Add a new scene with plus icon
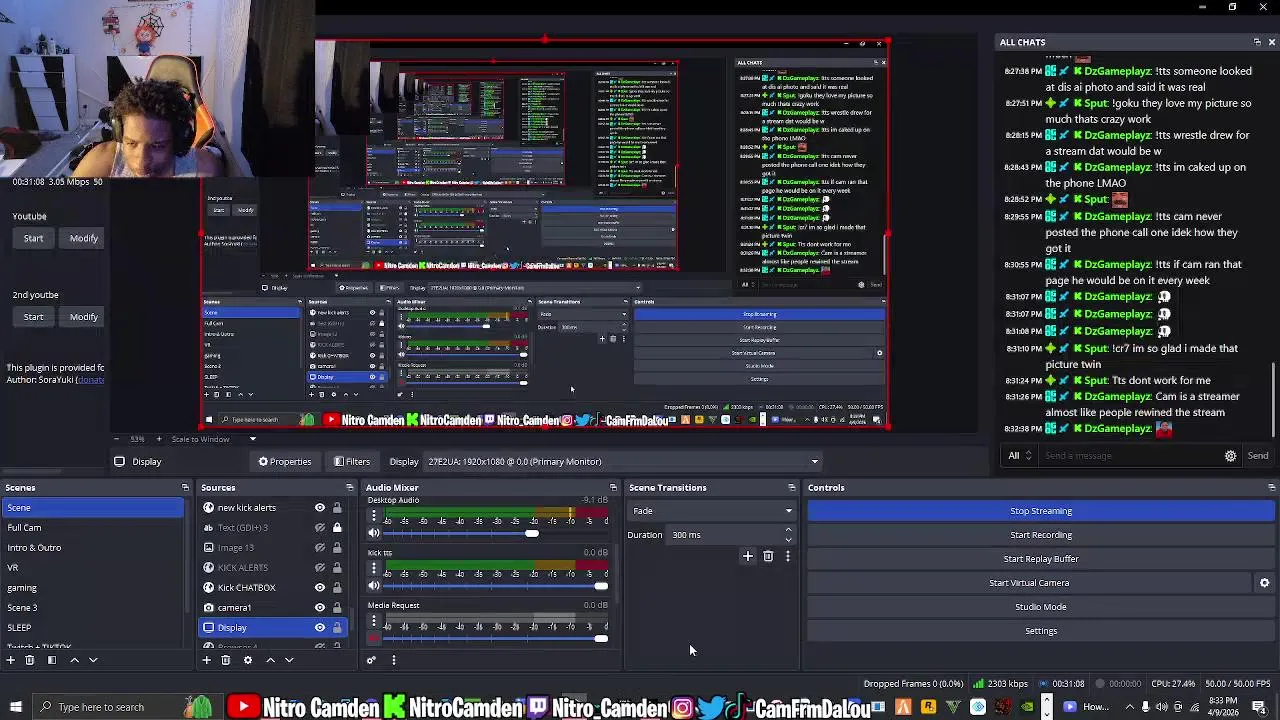The height and width of the screenshot is (720, 1280). 10,660
